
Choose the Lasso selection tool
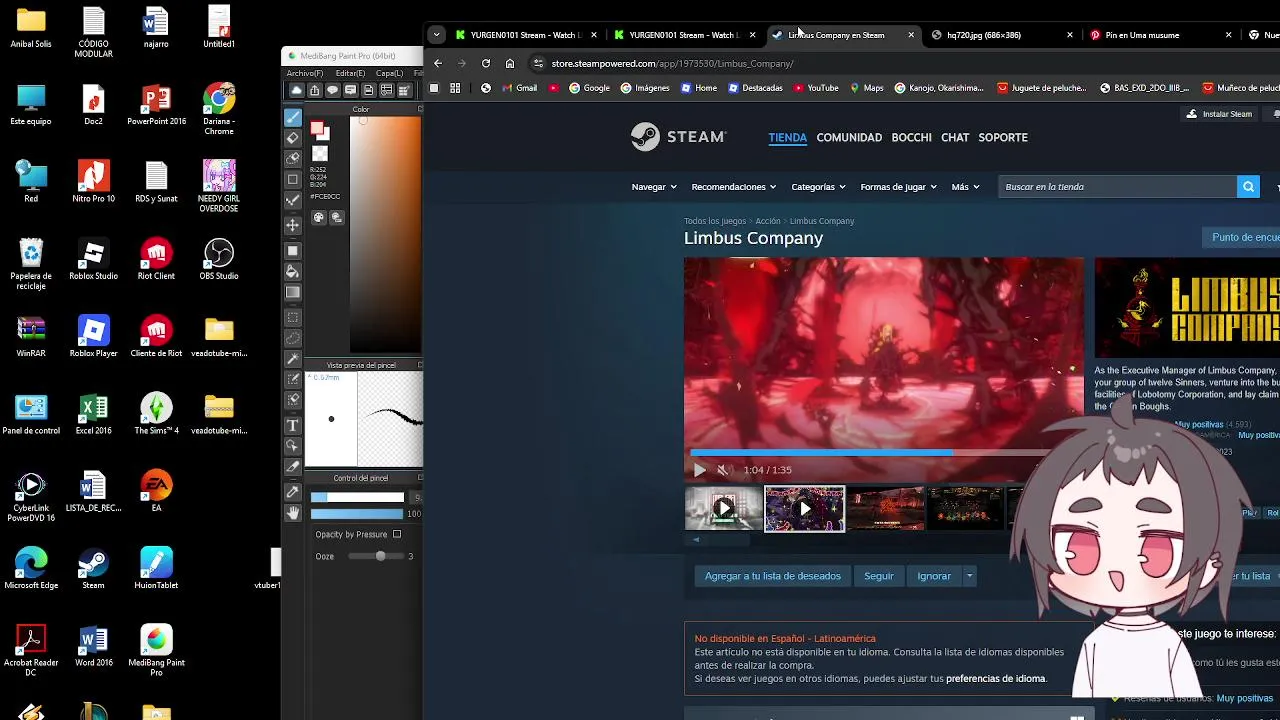(x=293, y=338)
